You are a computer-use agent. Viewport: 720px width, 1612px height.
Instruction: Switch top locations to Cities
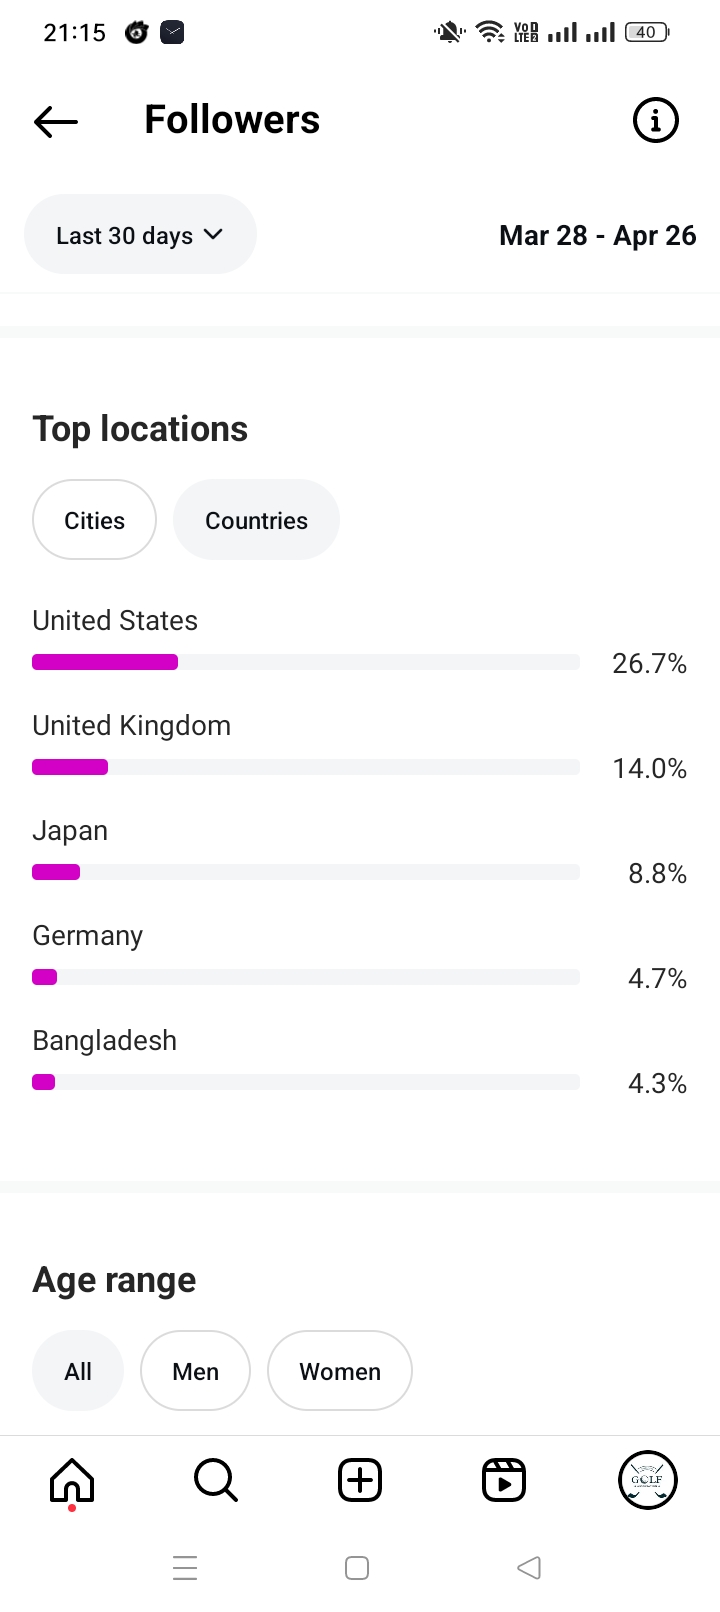(95, 520)
